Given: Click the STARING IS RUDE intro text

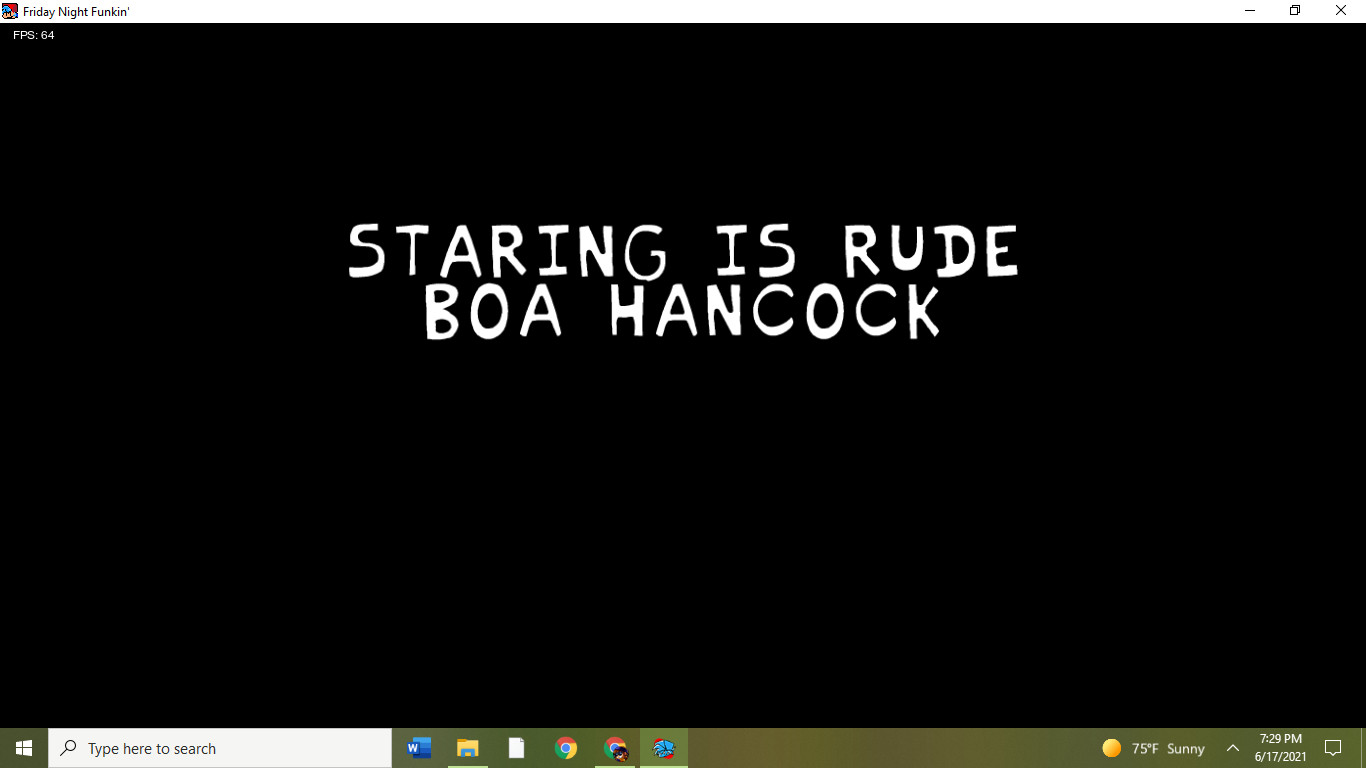Looking at the screenshot, I should (682, 251).
